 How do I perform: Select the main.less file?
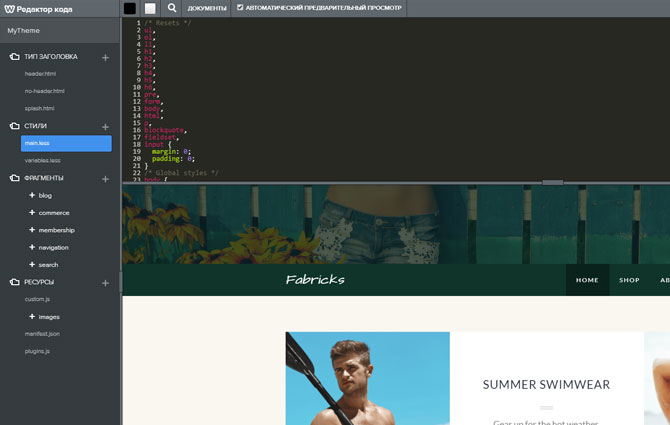pyautogui.click(x=66, y=143)
